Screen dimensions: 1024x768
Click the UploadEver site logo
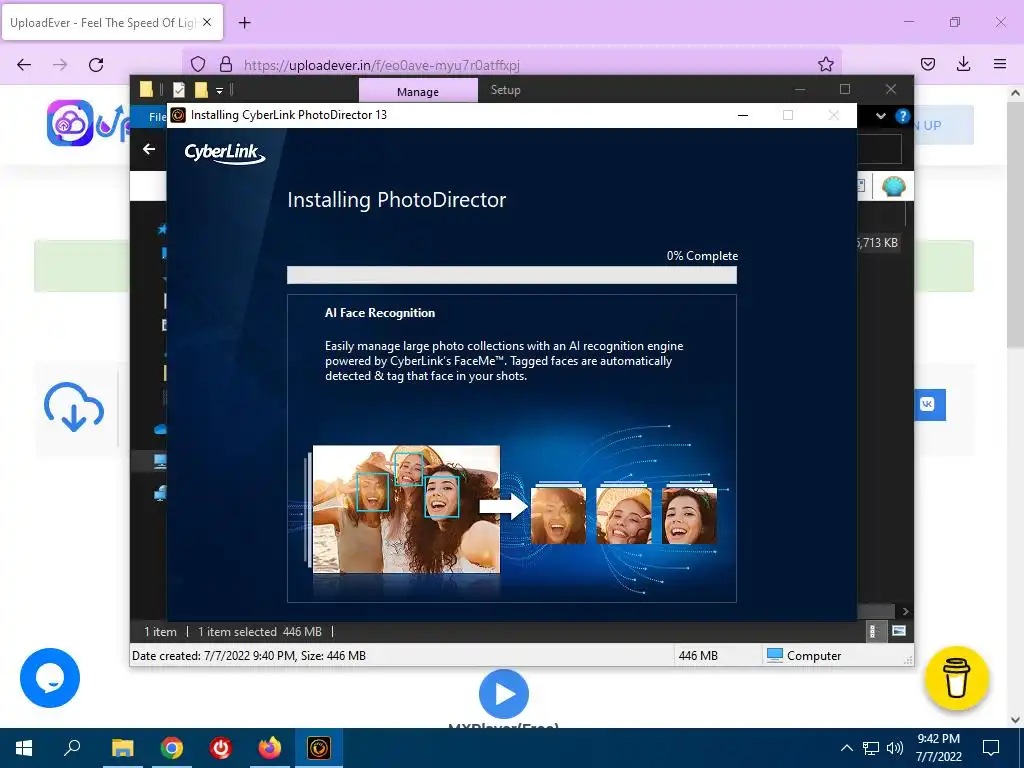(88, 123)
